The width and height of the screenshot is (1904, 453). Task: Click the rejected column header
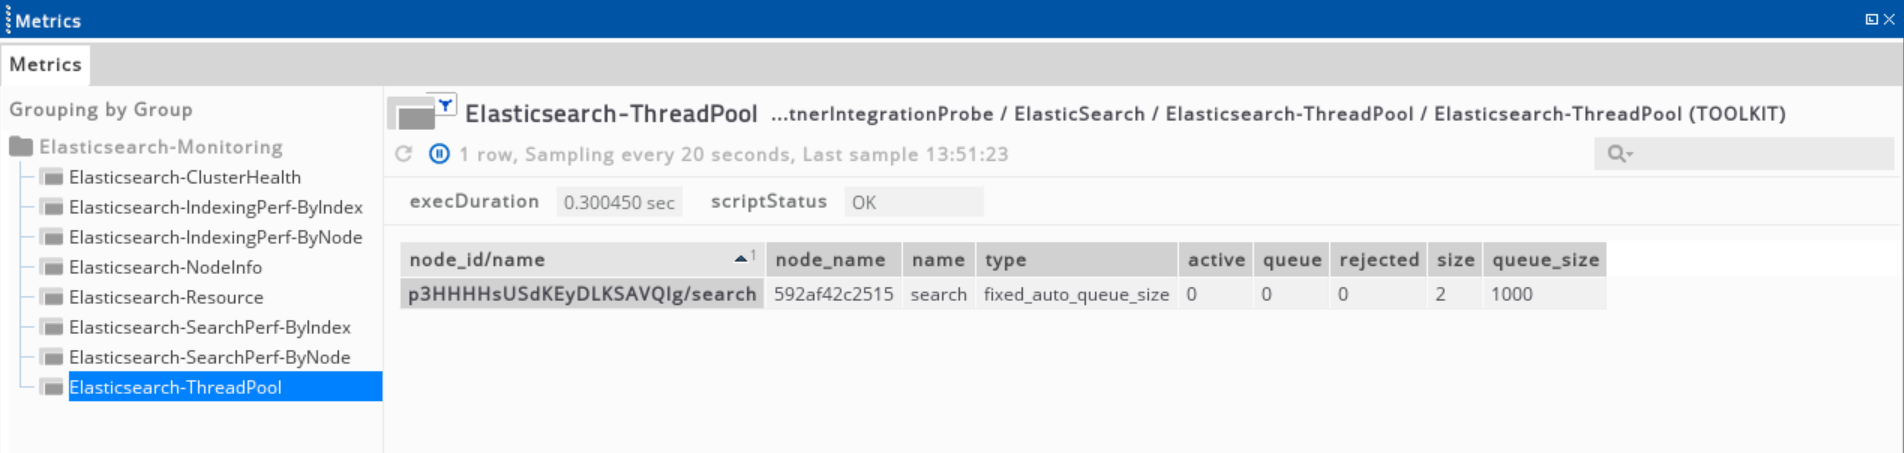tap(1378, 260)
